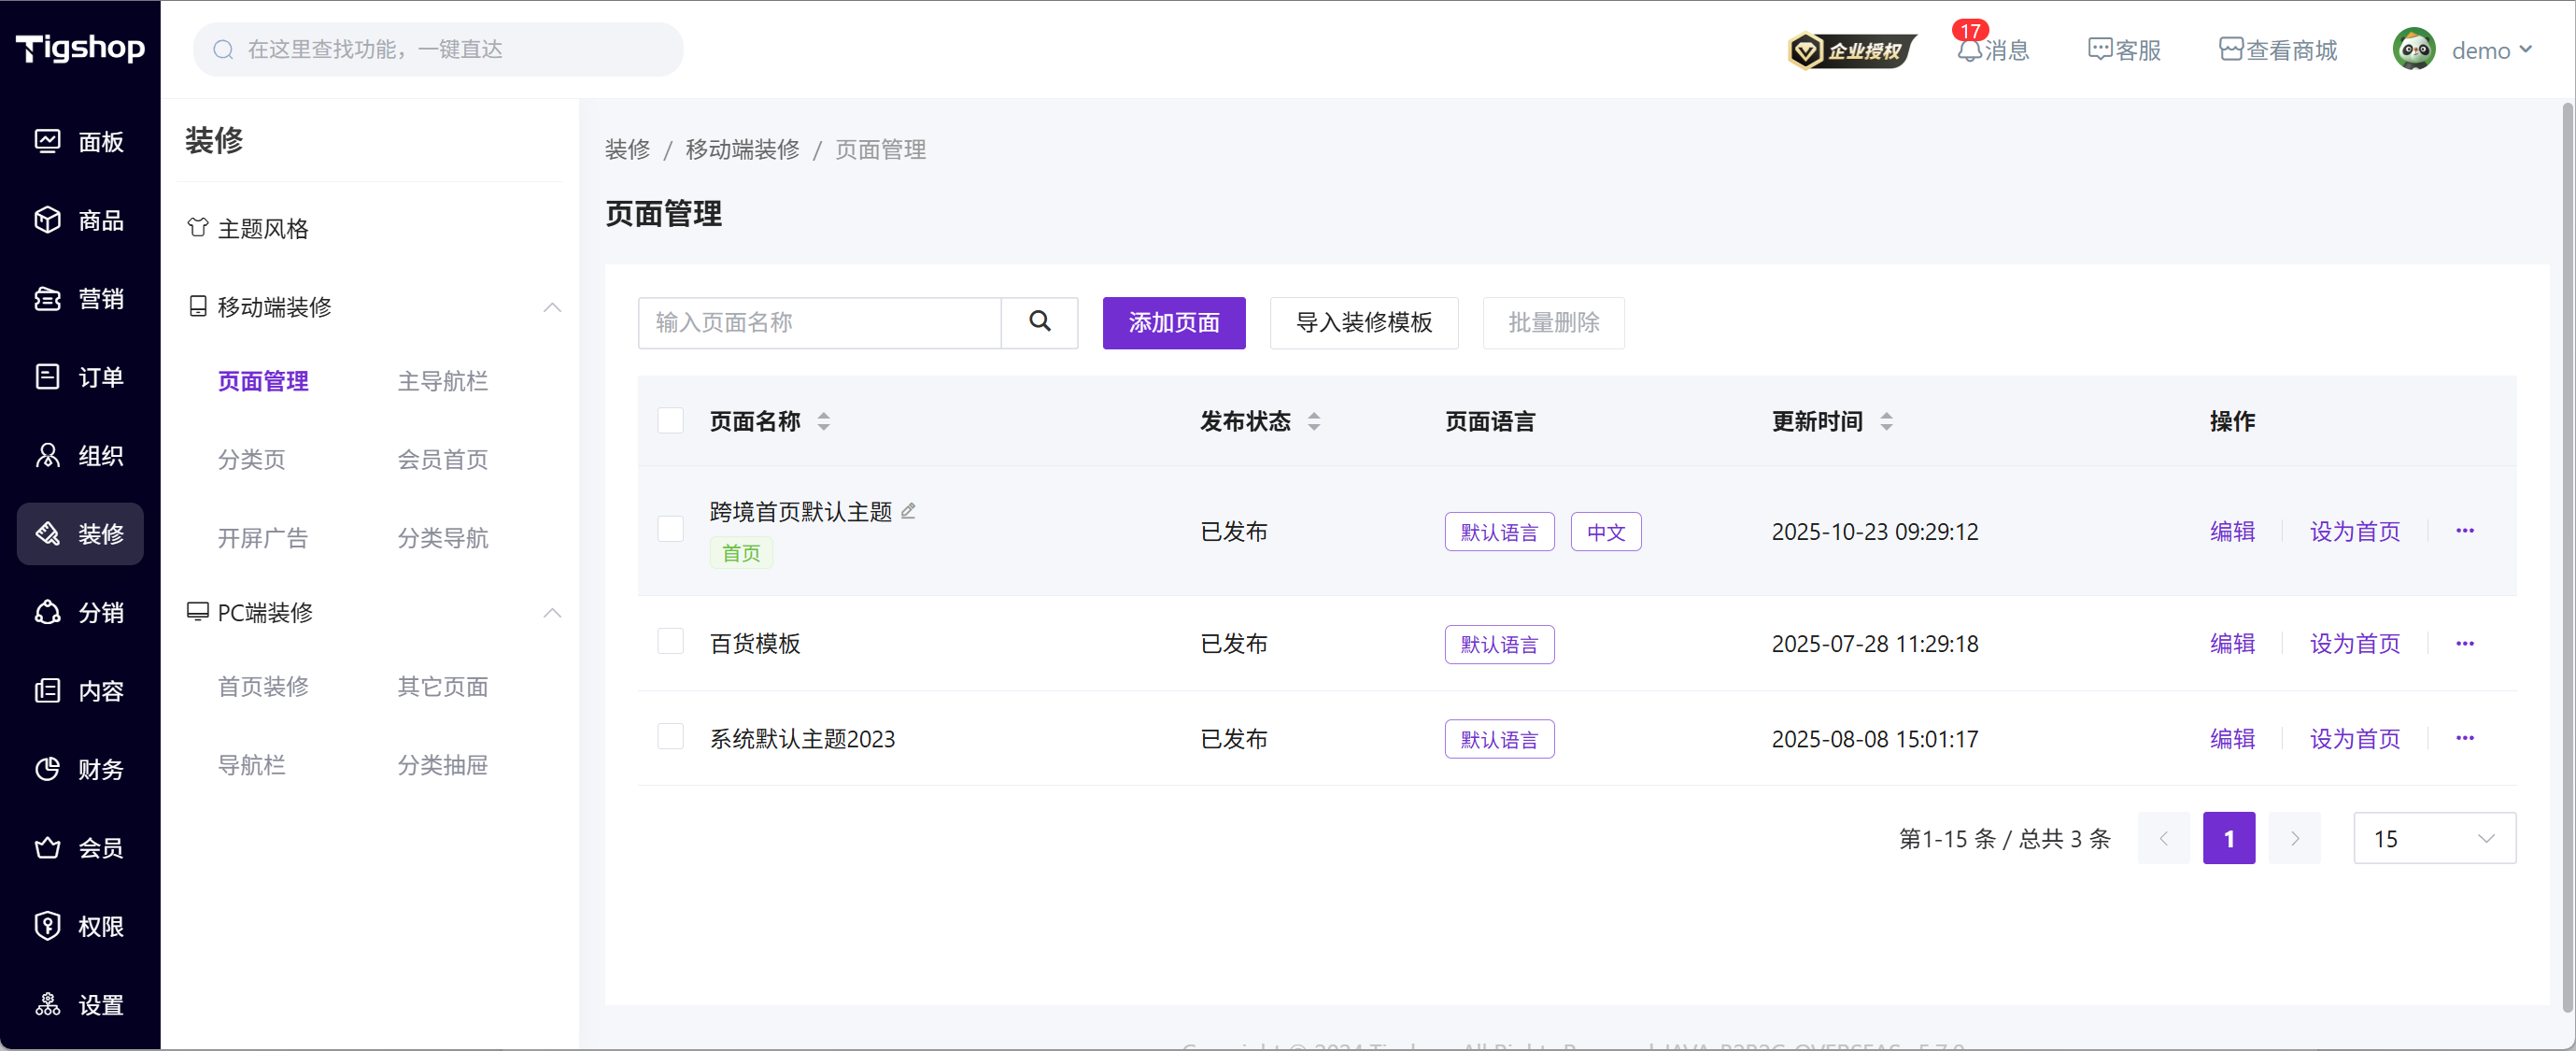Click the 企业授权 badge icon

1851,50
